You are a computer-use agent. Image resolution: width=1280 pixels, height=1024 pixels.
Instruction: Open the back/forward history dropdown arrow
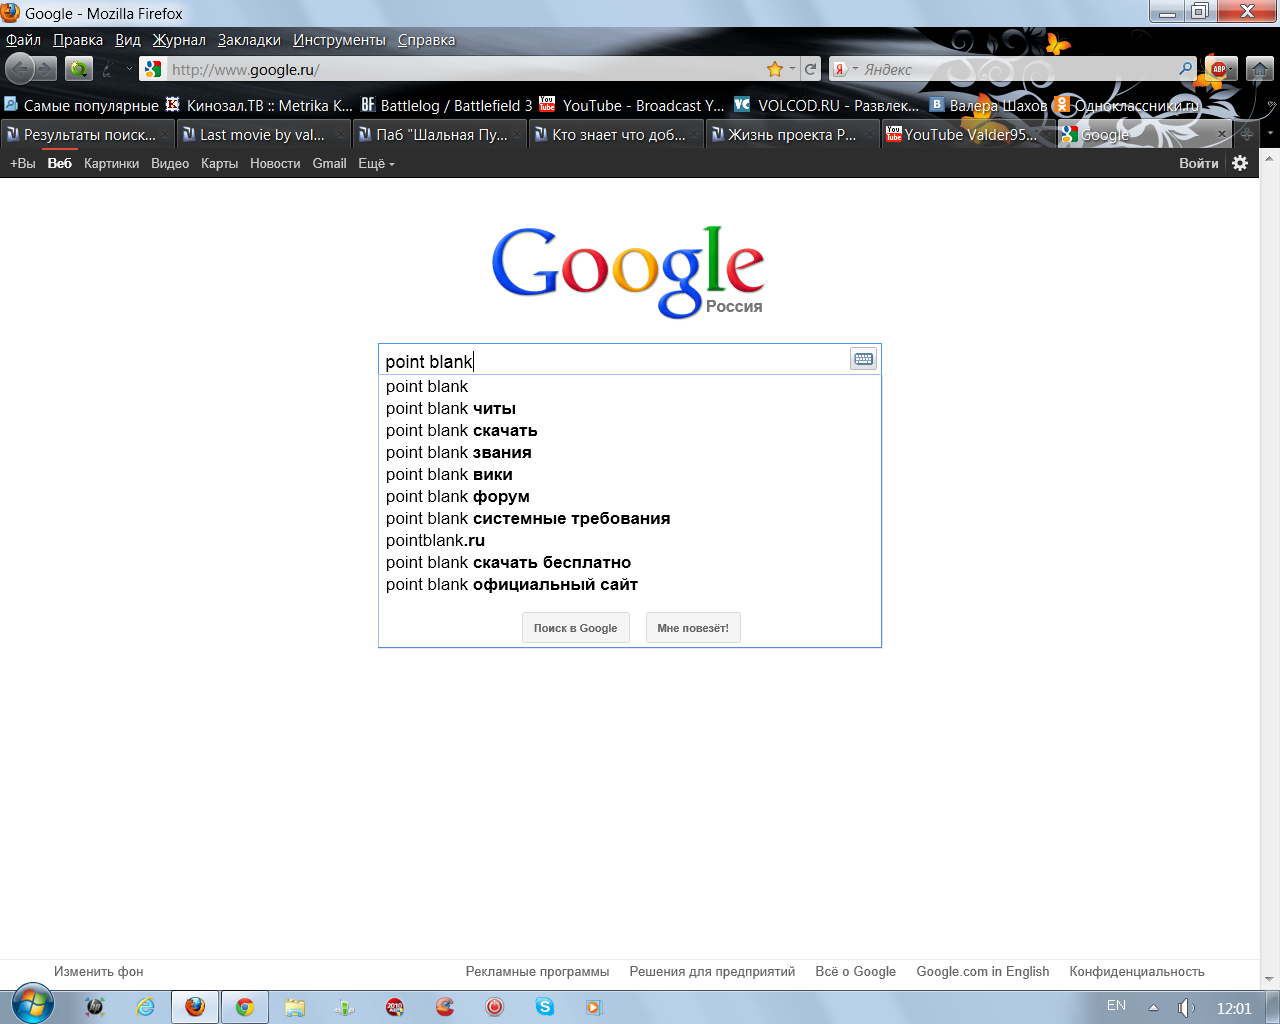pos(129,69)
